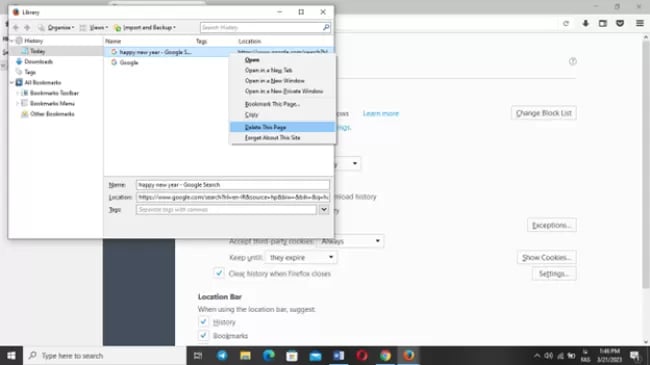Select Today in the History tree

[37, 51]
